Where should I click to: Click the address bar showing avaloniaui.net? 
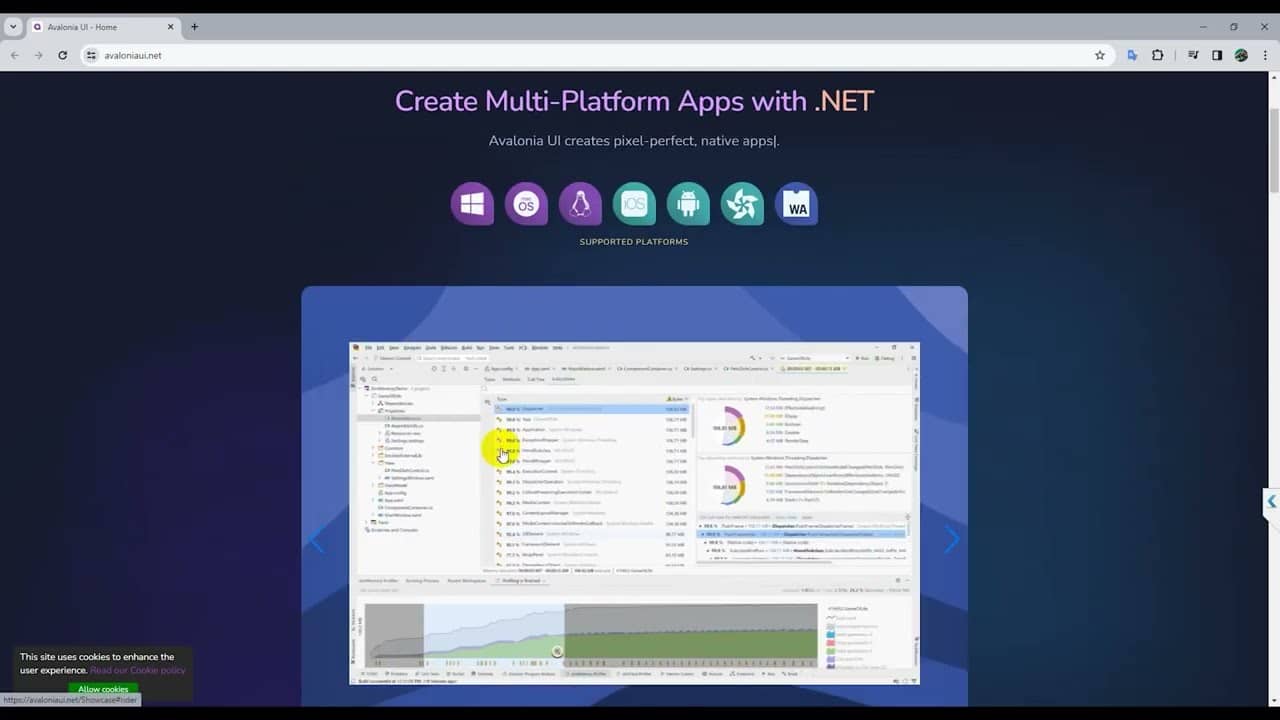click(590, 55)
